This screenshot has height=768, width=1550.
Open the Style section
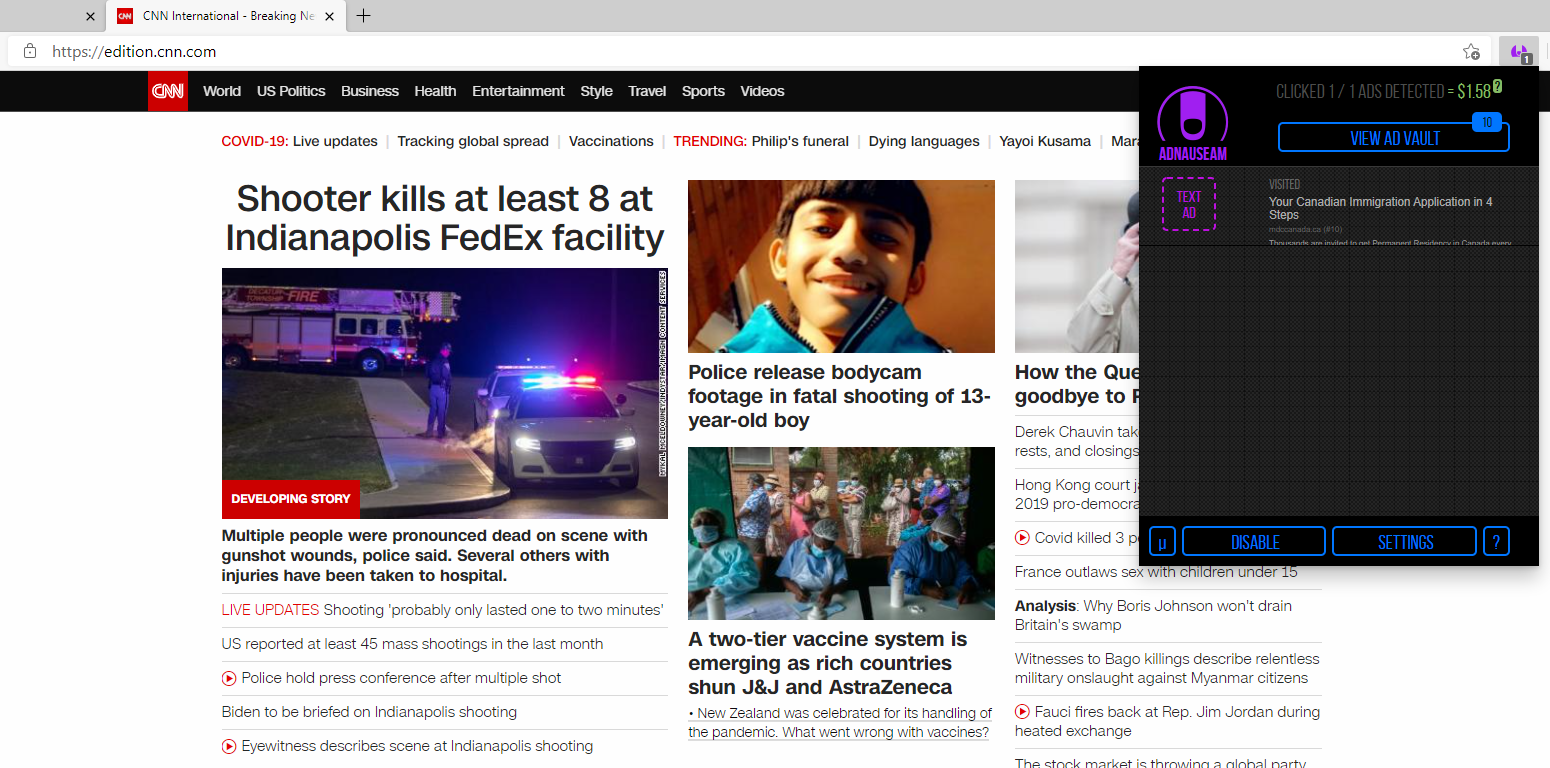tap(596, 91)
